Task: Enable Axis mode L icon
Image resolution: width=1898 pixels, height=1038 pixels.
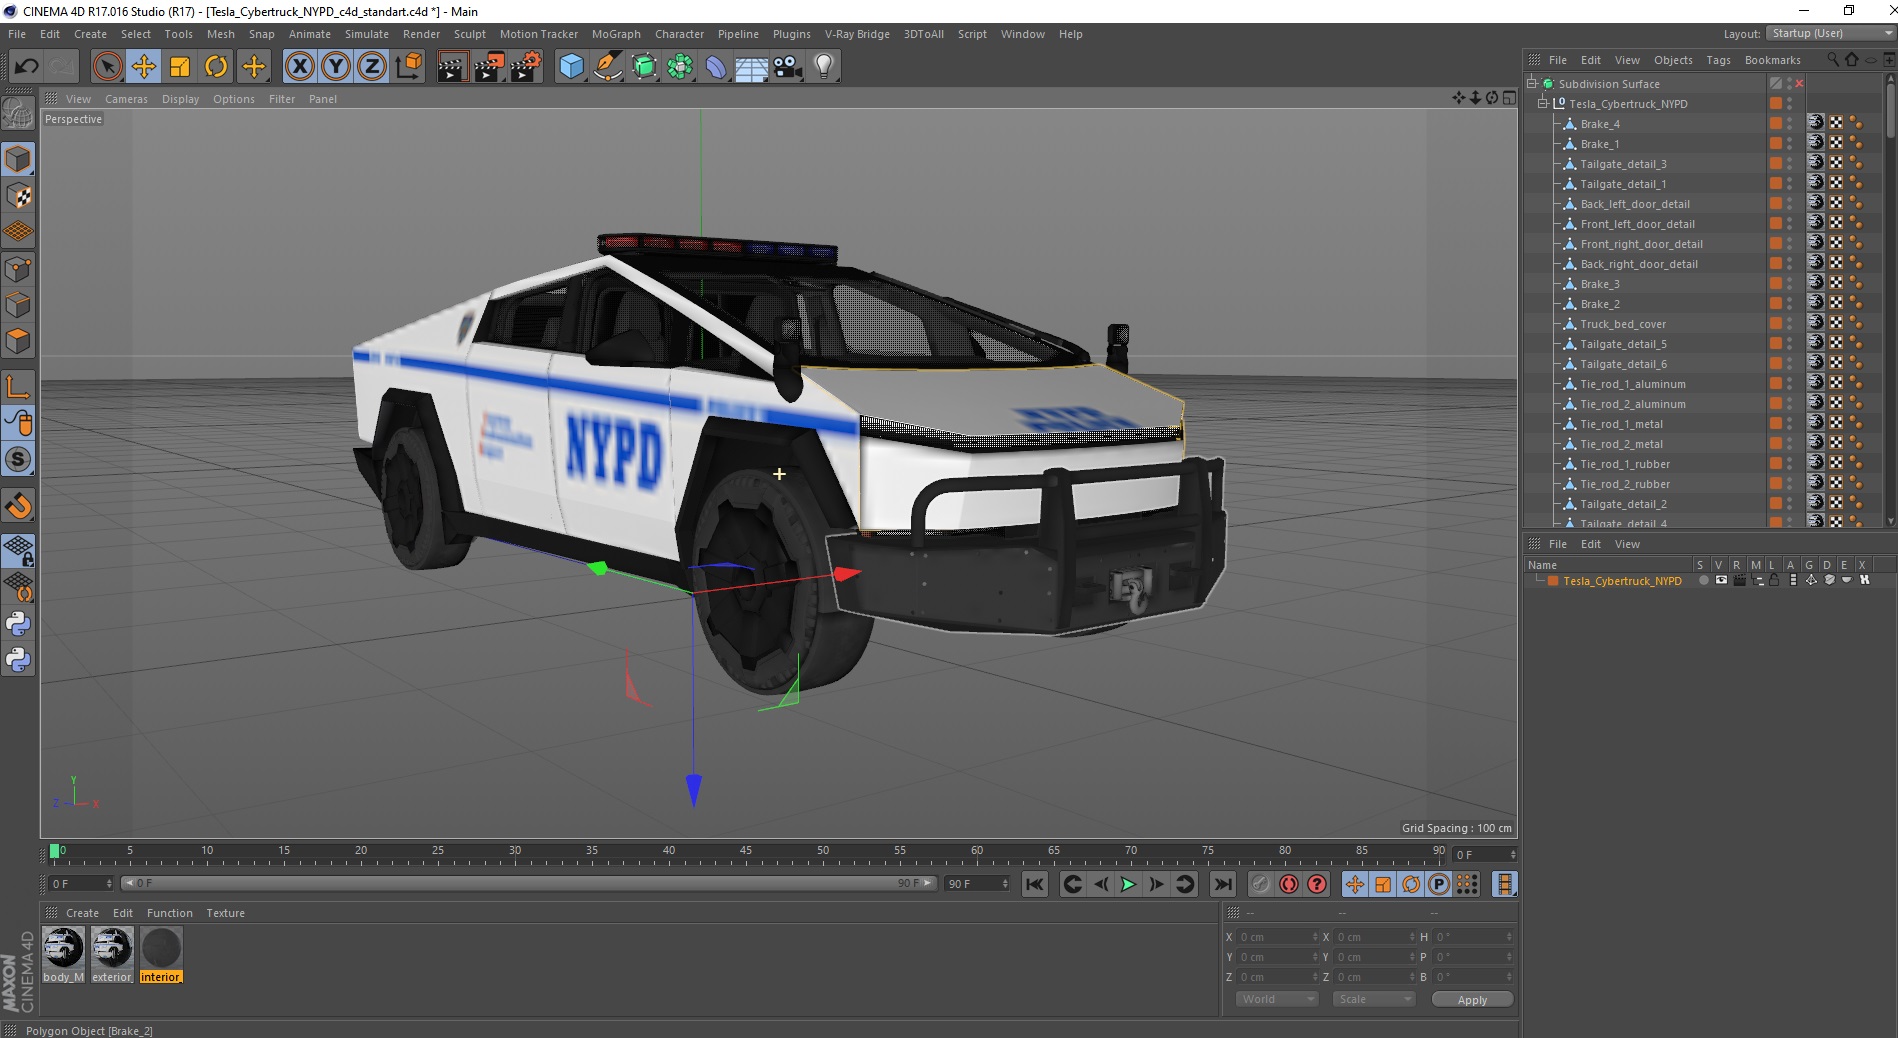Action: coord(18,386)
